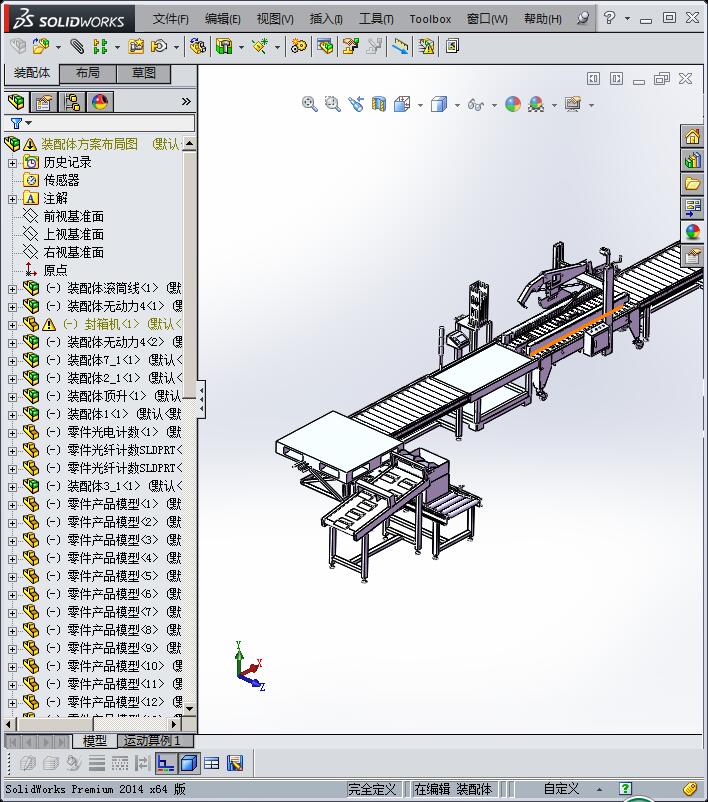
Task: Open the 编辑(E) menu
Action: point(223,19)
